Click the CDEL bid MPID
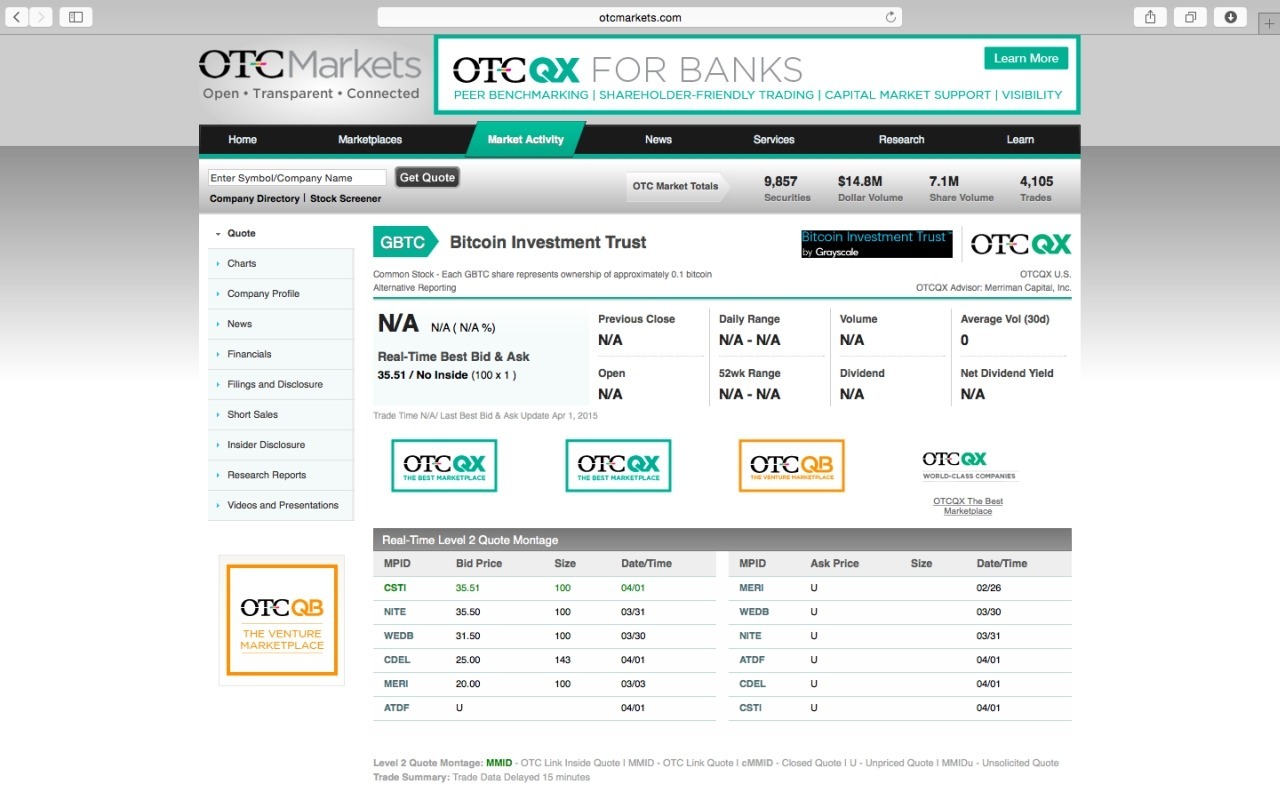Screen dimensions: 1280x800 click(397, 660)
